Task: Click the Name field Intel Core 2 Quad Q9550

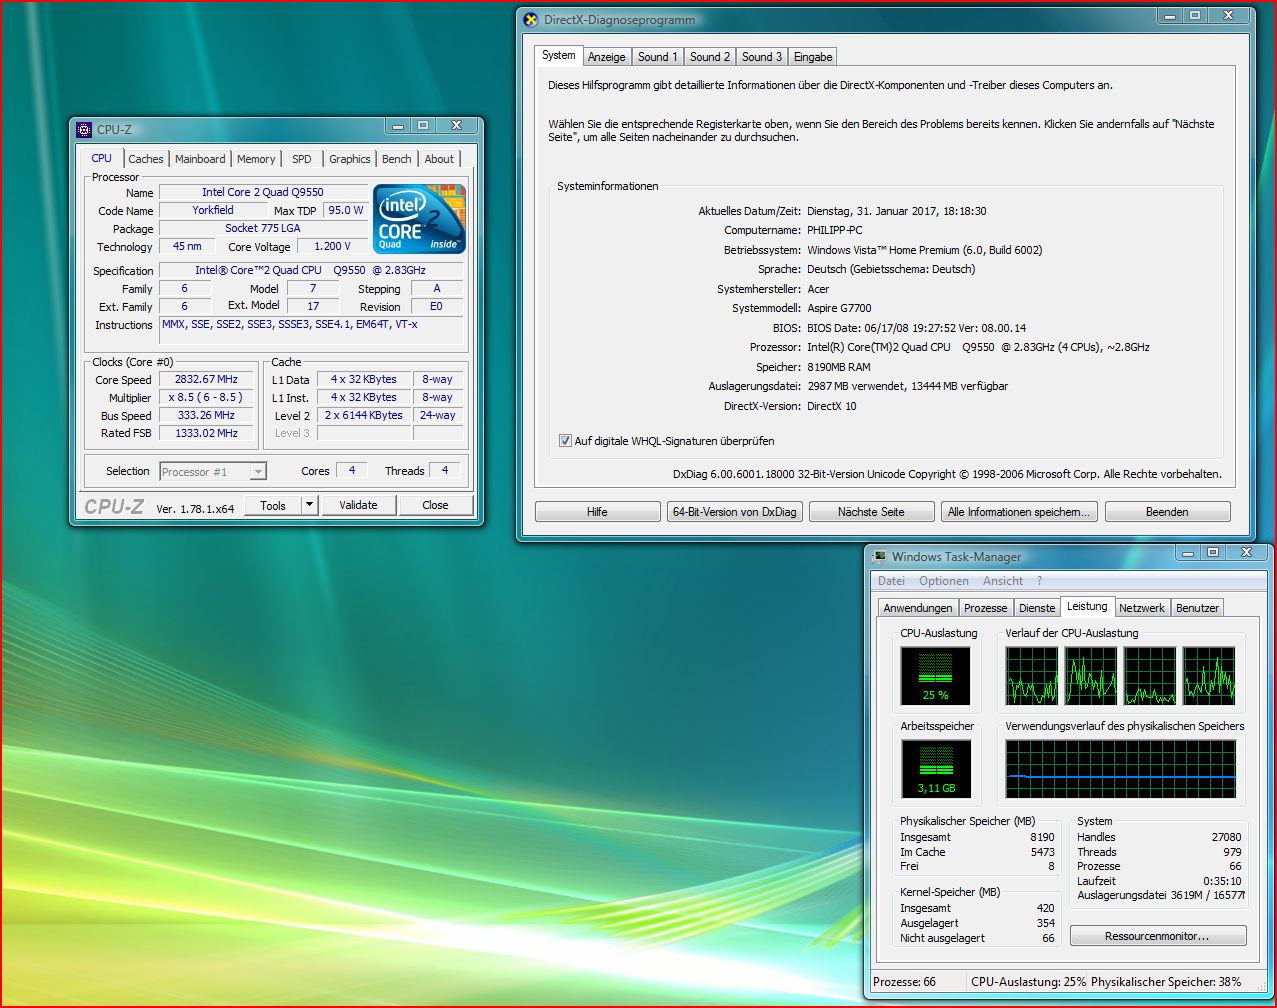Action: tap(263, 192)
